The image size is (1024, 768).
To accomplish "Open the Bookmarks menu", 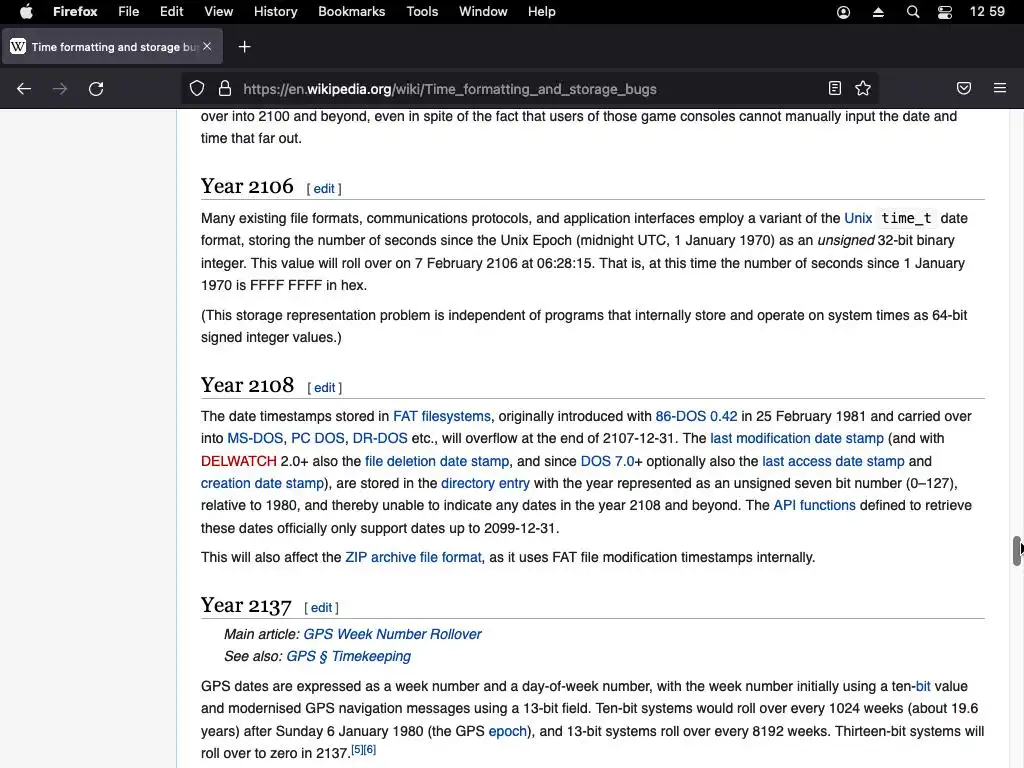I will click(x=351, y=12).
